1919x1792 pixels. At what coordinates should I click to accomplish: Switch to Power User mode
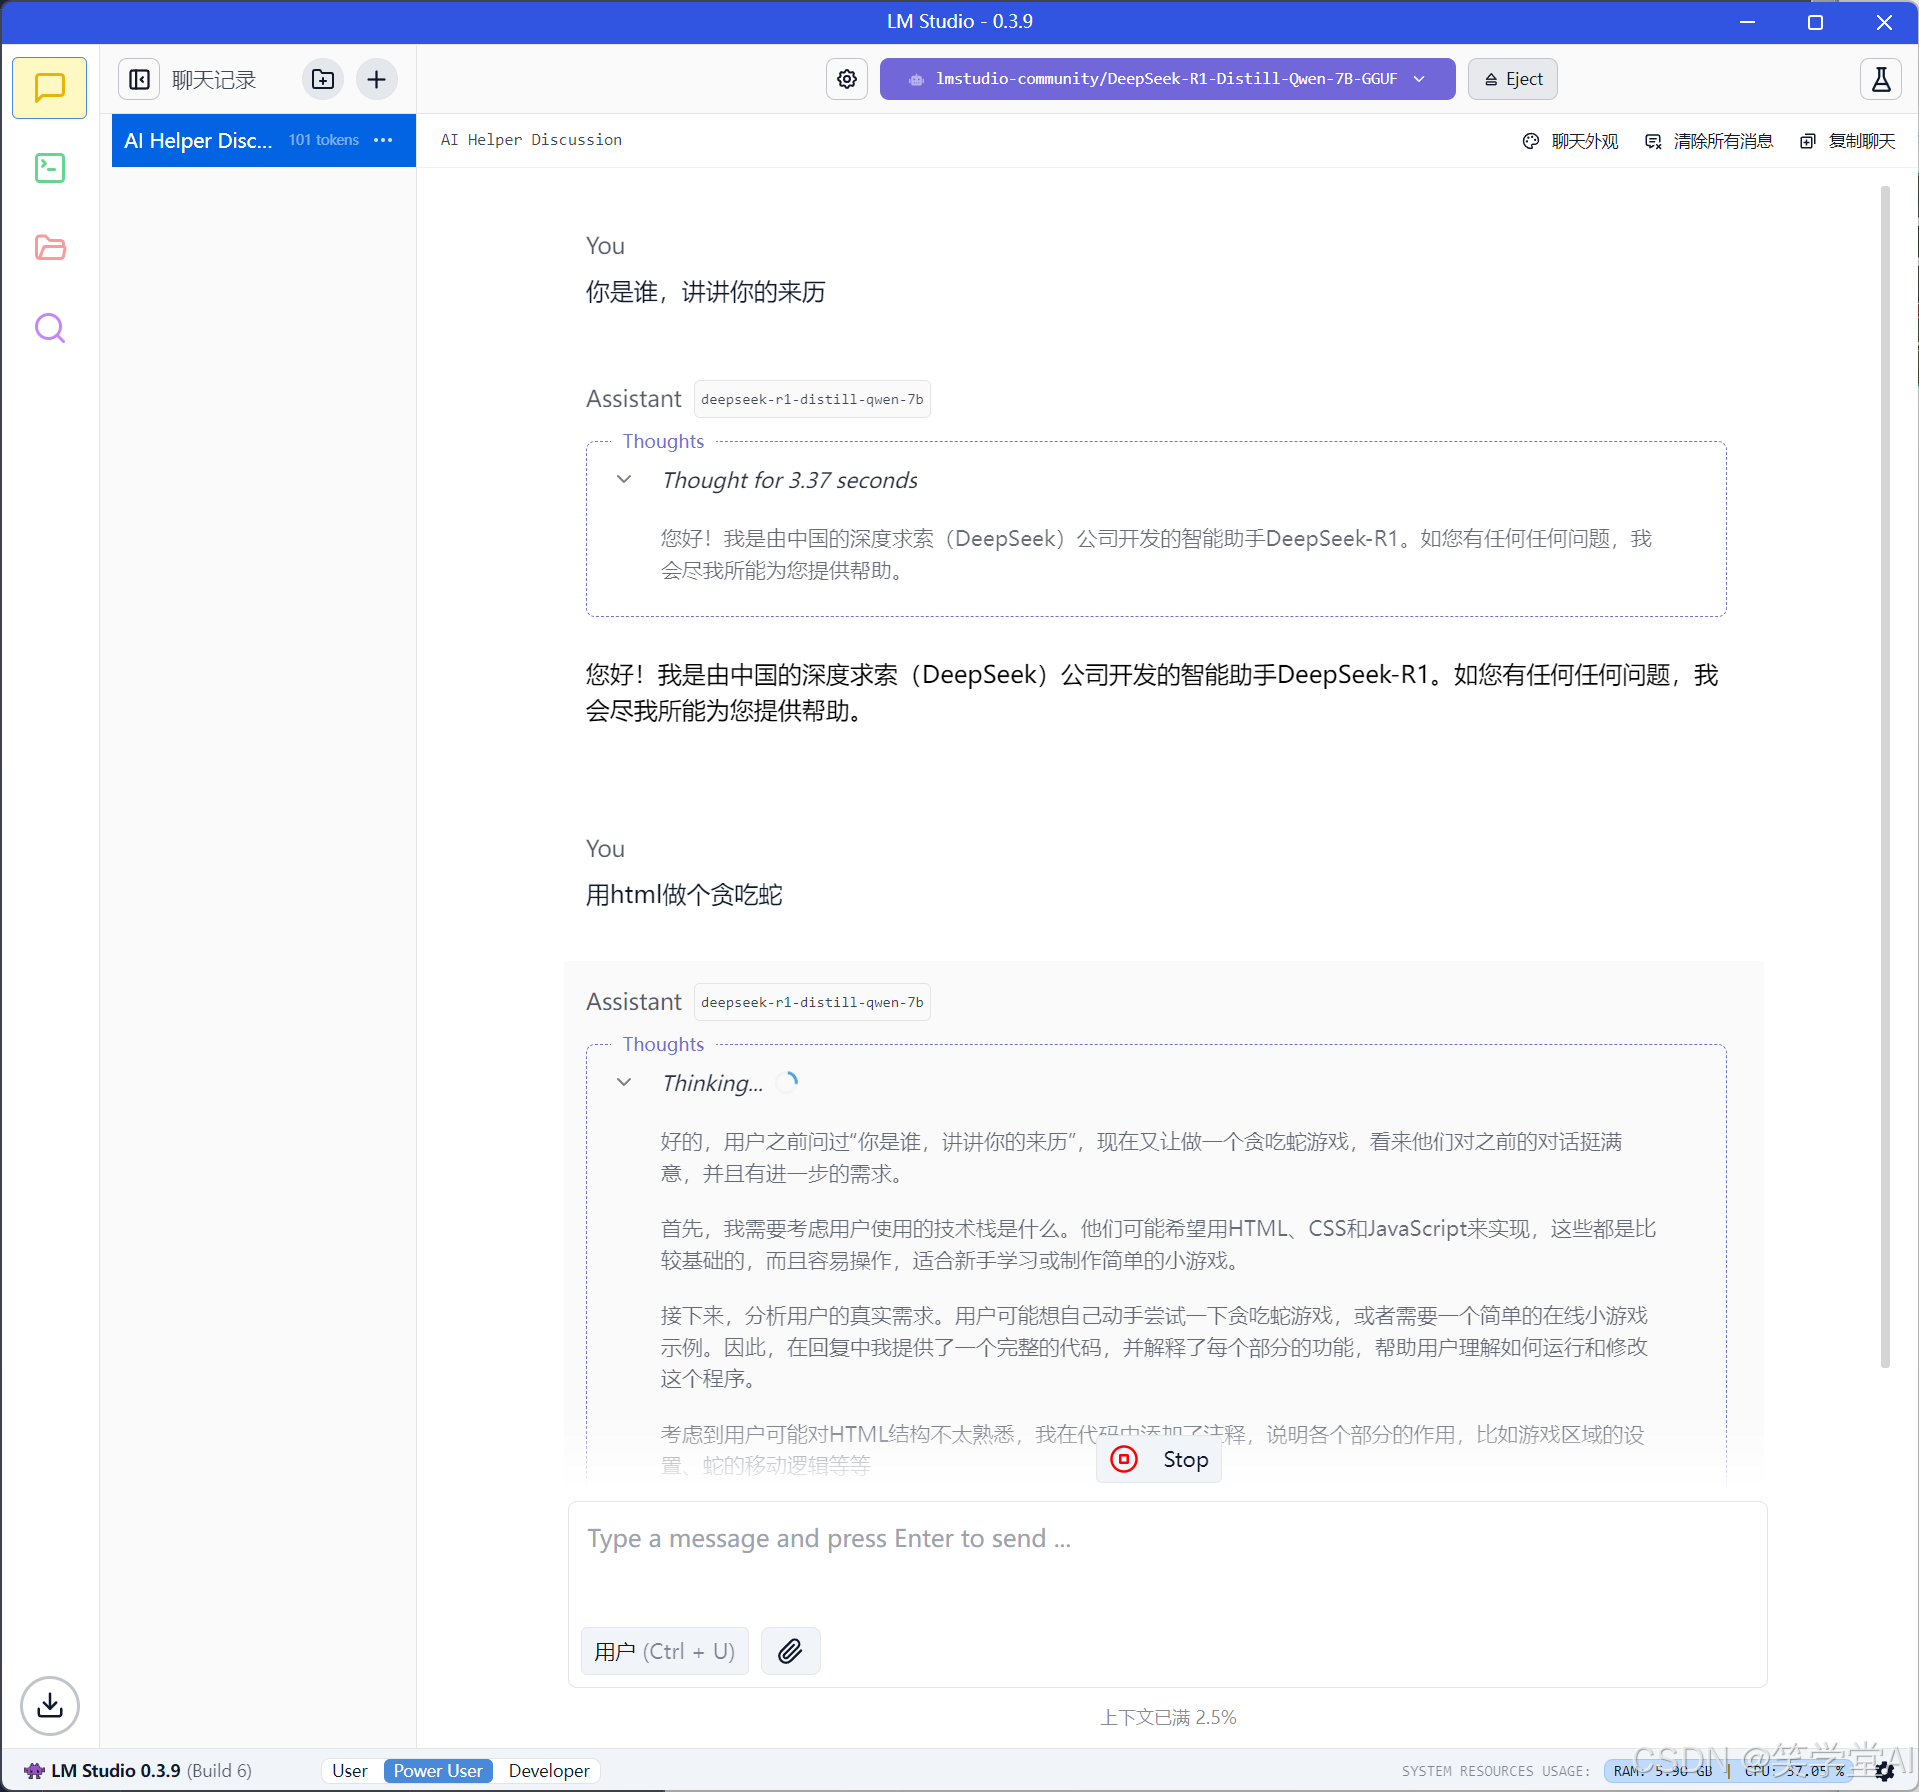coord(438,1771)
